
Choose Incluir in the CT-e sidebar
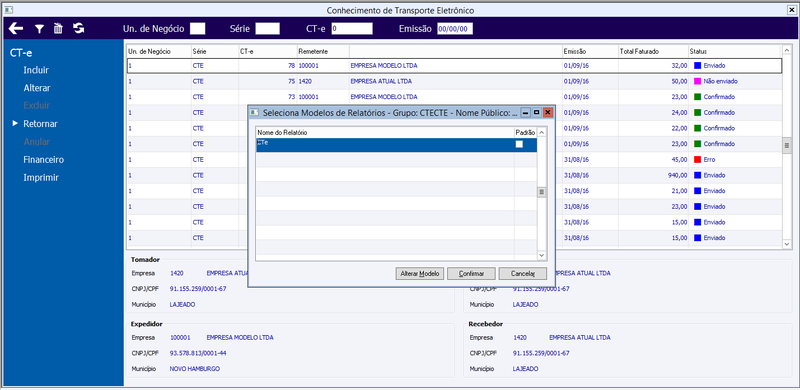click(36, 70)
